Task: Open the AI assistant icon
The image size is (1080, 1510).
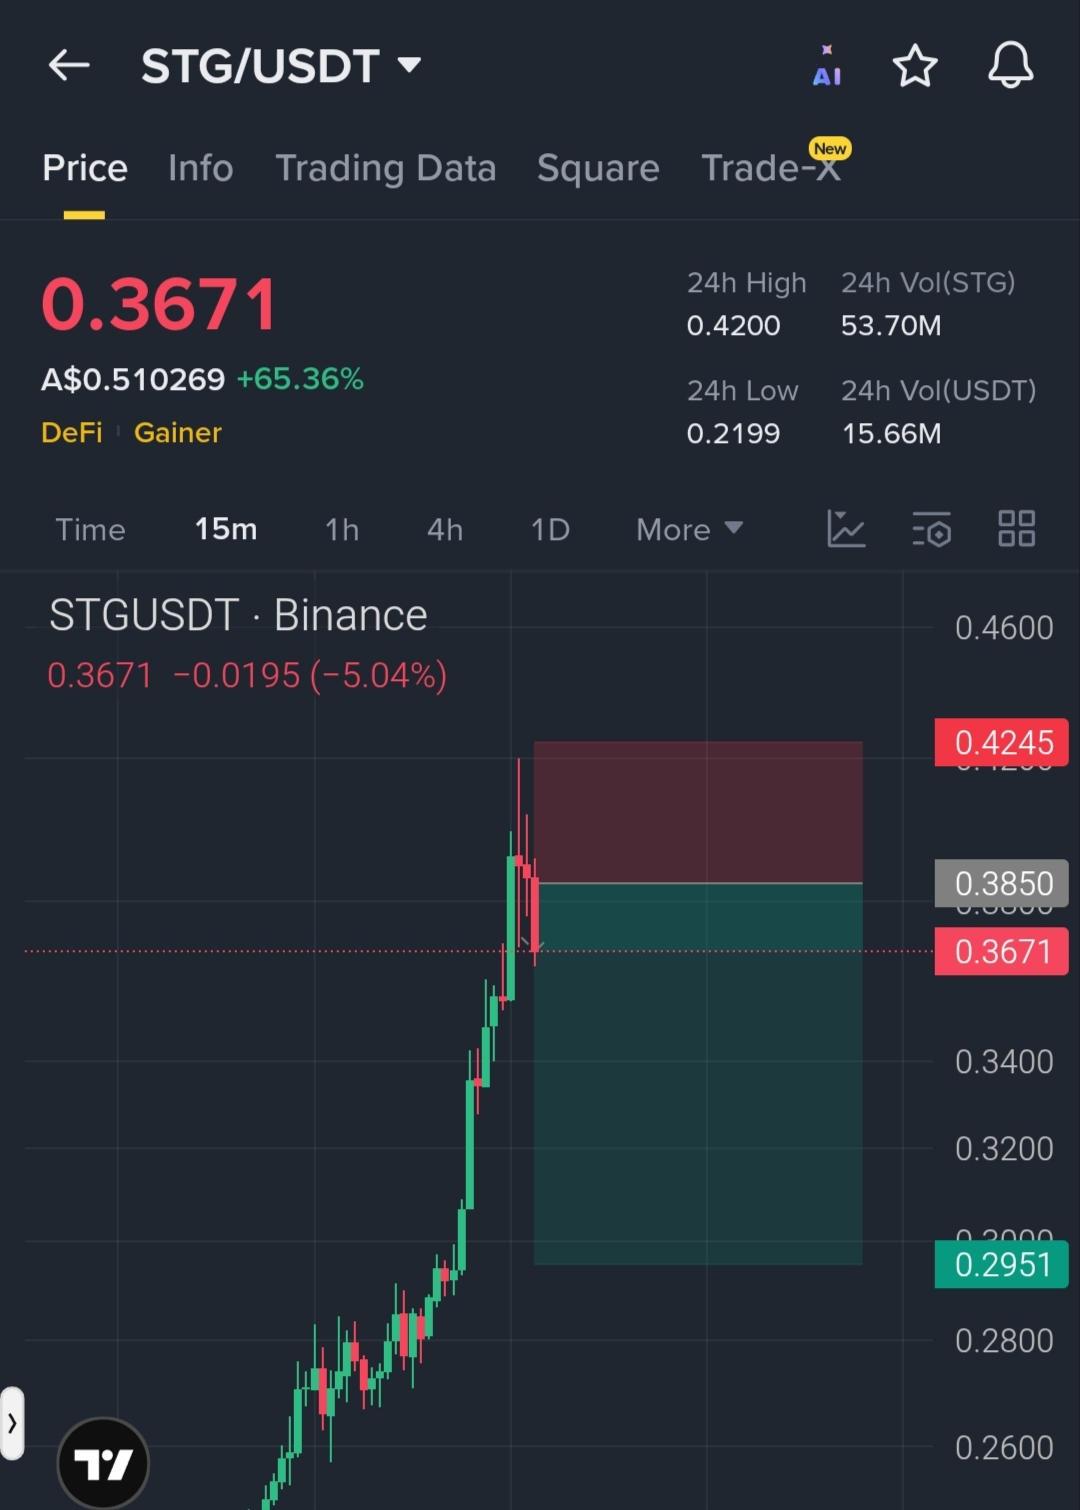Action: 827,66
